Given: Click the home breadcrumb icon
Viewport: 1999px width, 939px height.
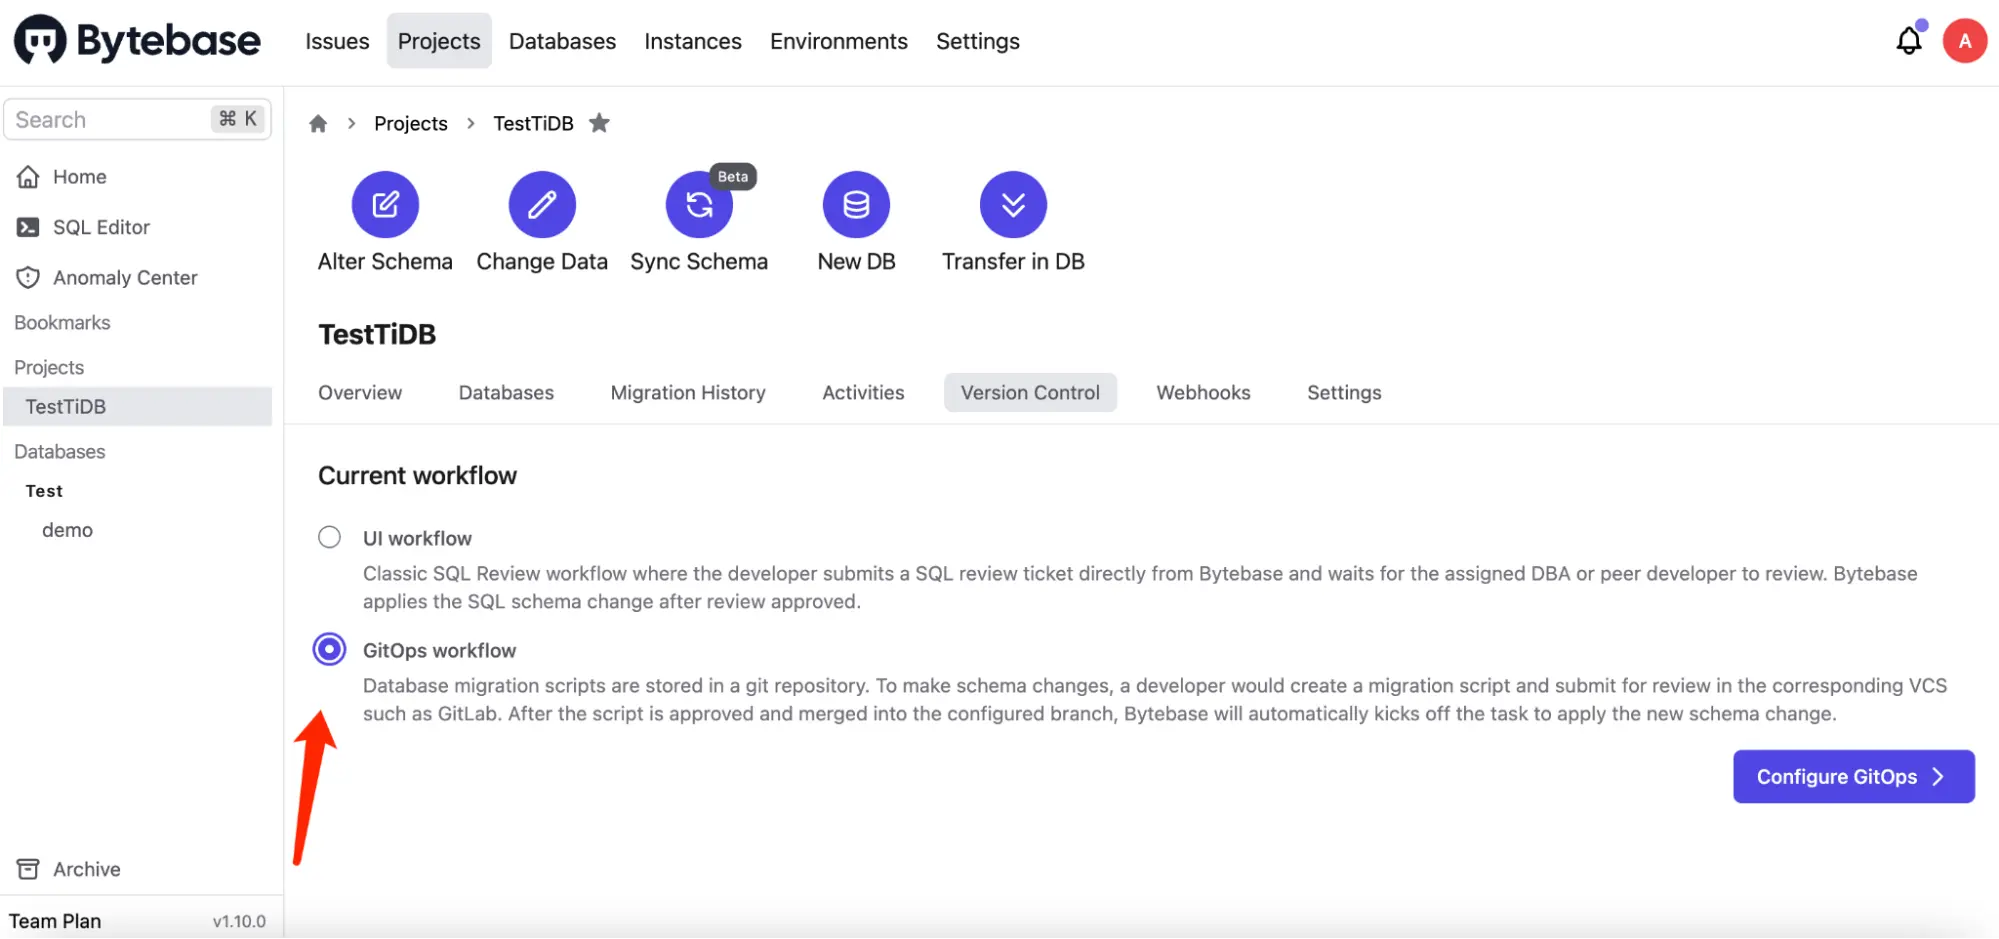Looking at the screenshot, I should click(x=318, y=123).
